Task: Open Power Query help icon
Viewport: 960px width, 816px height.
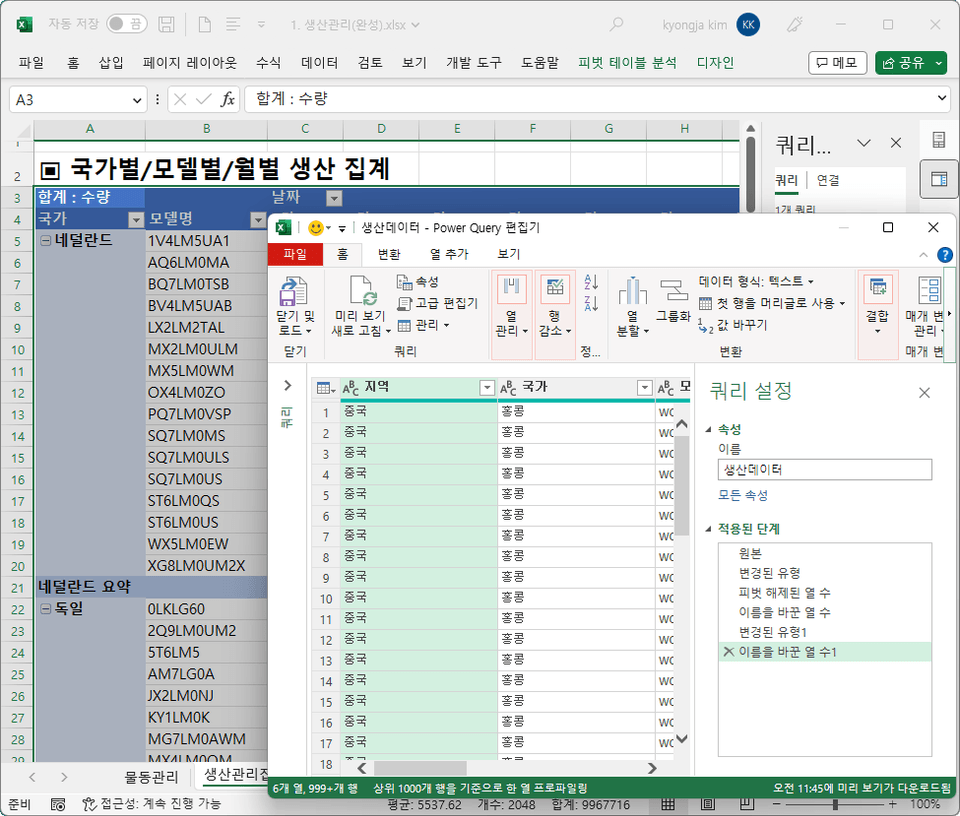Action: point(945,255)
